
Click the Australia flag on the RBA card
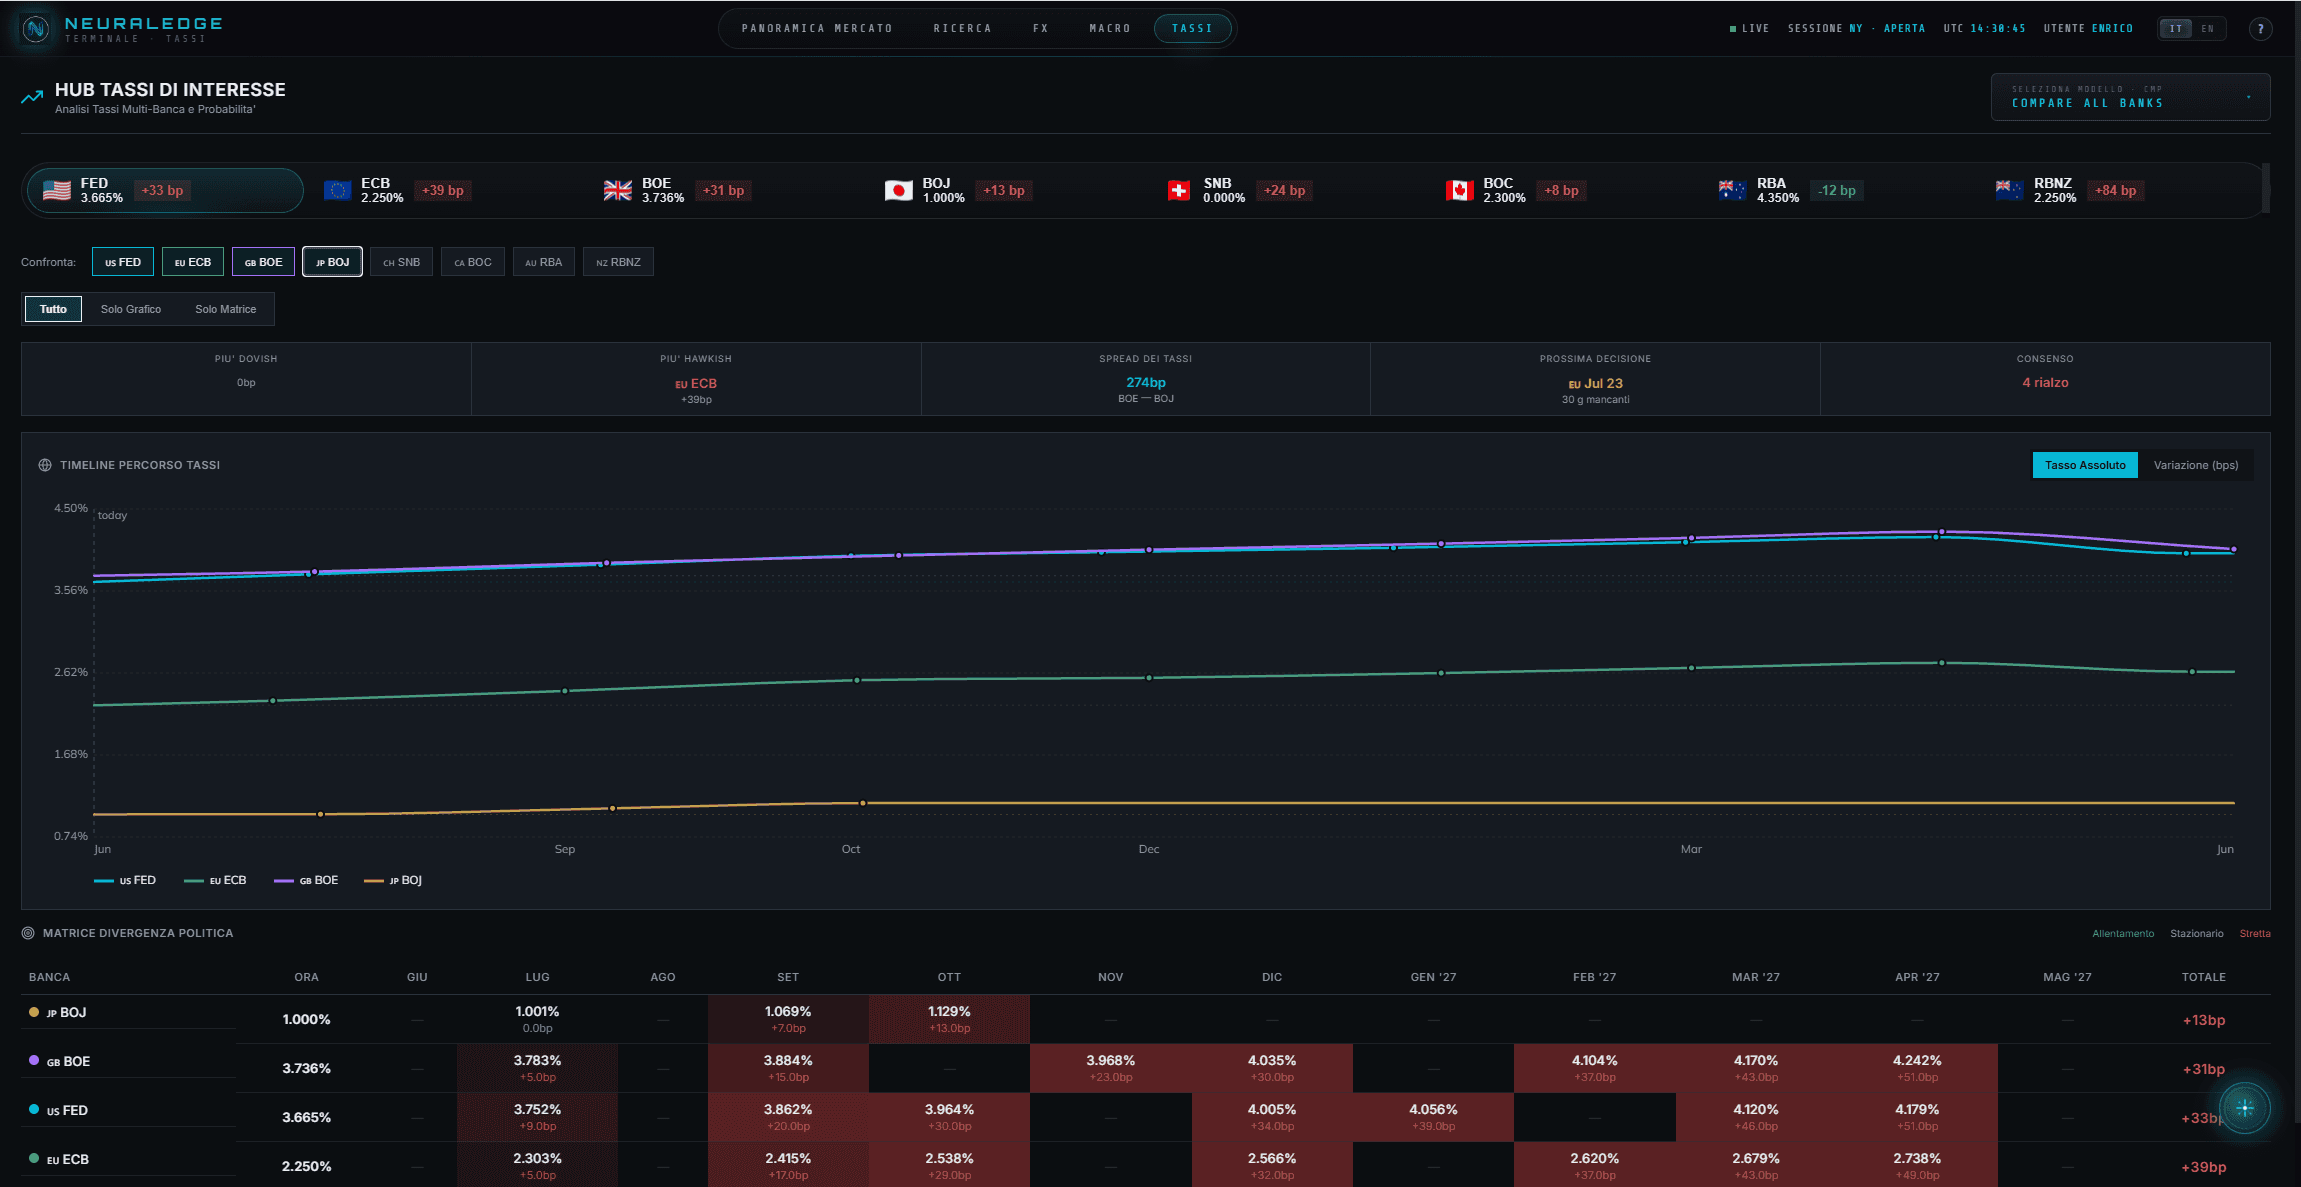[1733, 190]
